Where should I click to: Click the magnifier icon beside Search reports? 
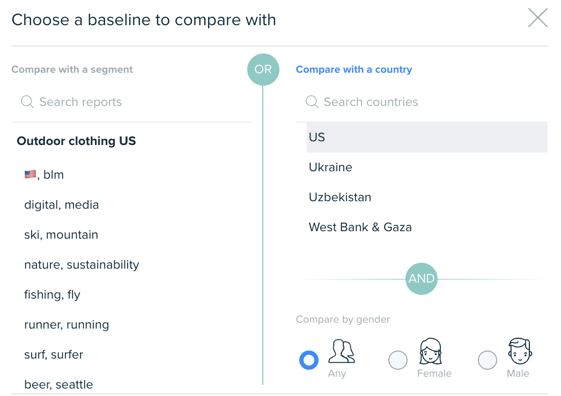tap(27, 102)
